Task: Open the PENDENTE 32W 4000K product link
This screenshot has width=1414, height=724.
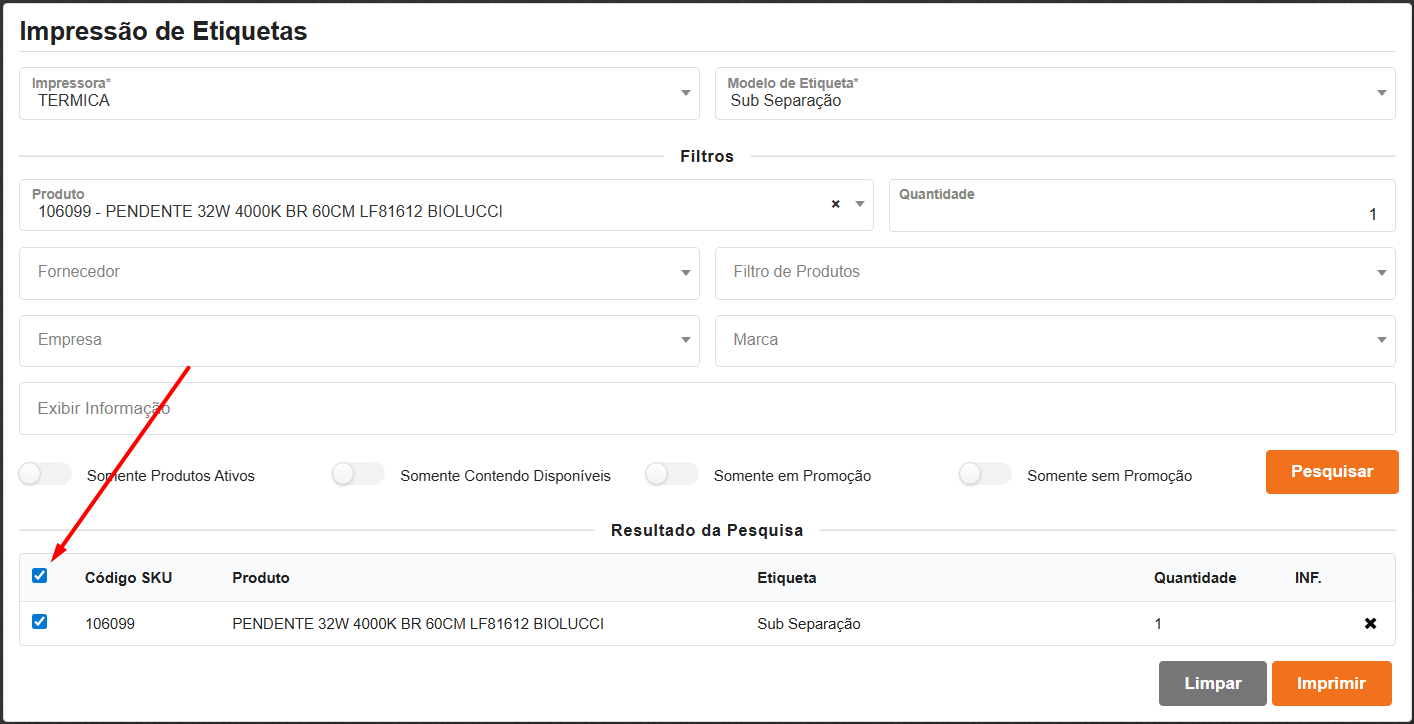Action: [x=416, y=623]
